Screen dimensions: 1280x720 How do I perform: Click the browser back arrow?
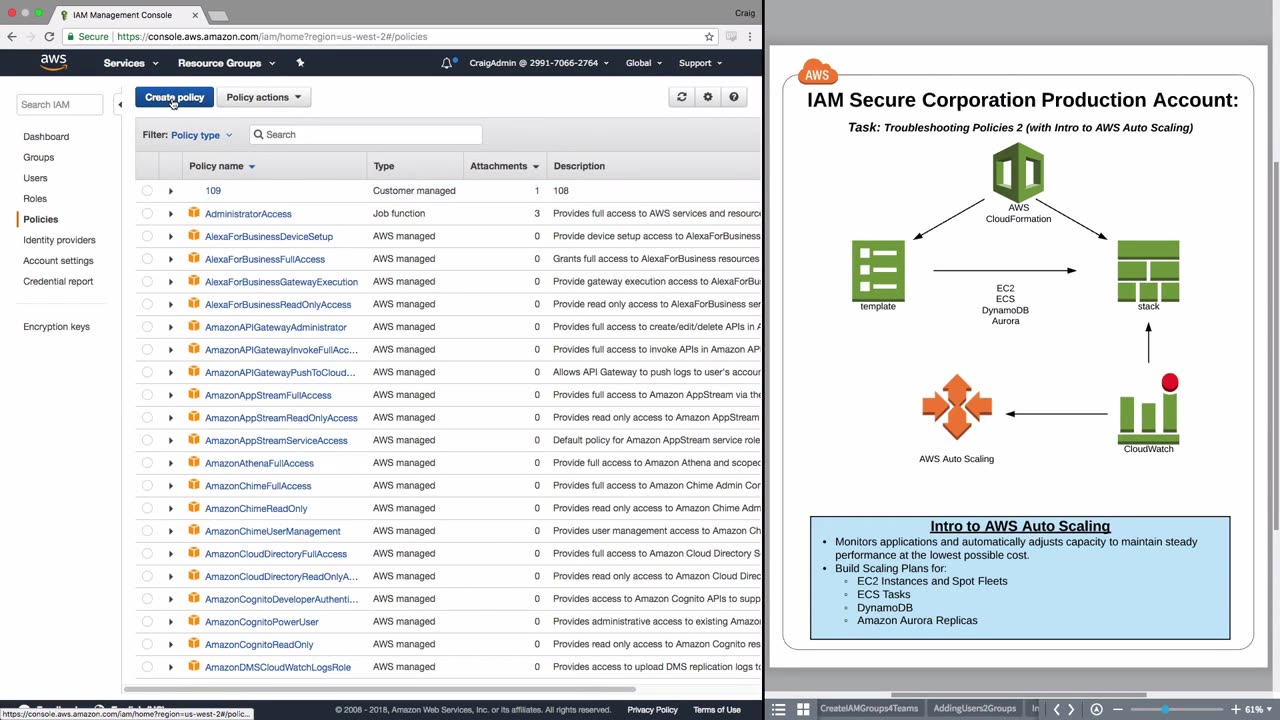tap(12, 37)
